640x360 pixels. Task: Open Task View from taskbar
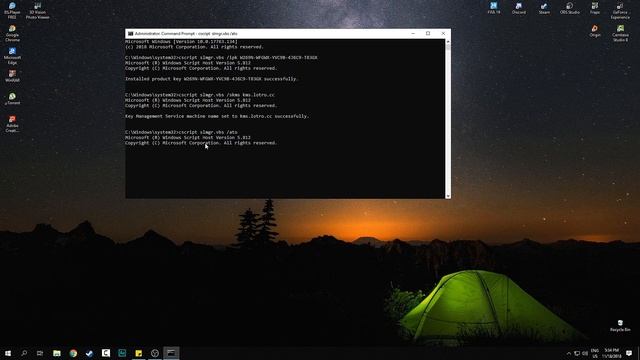[40, 353]
